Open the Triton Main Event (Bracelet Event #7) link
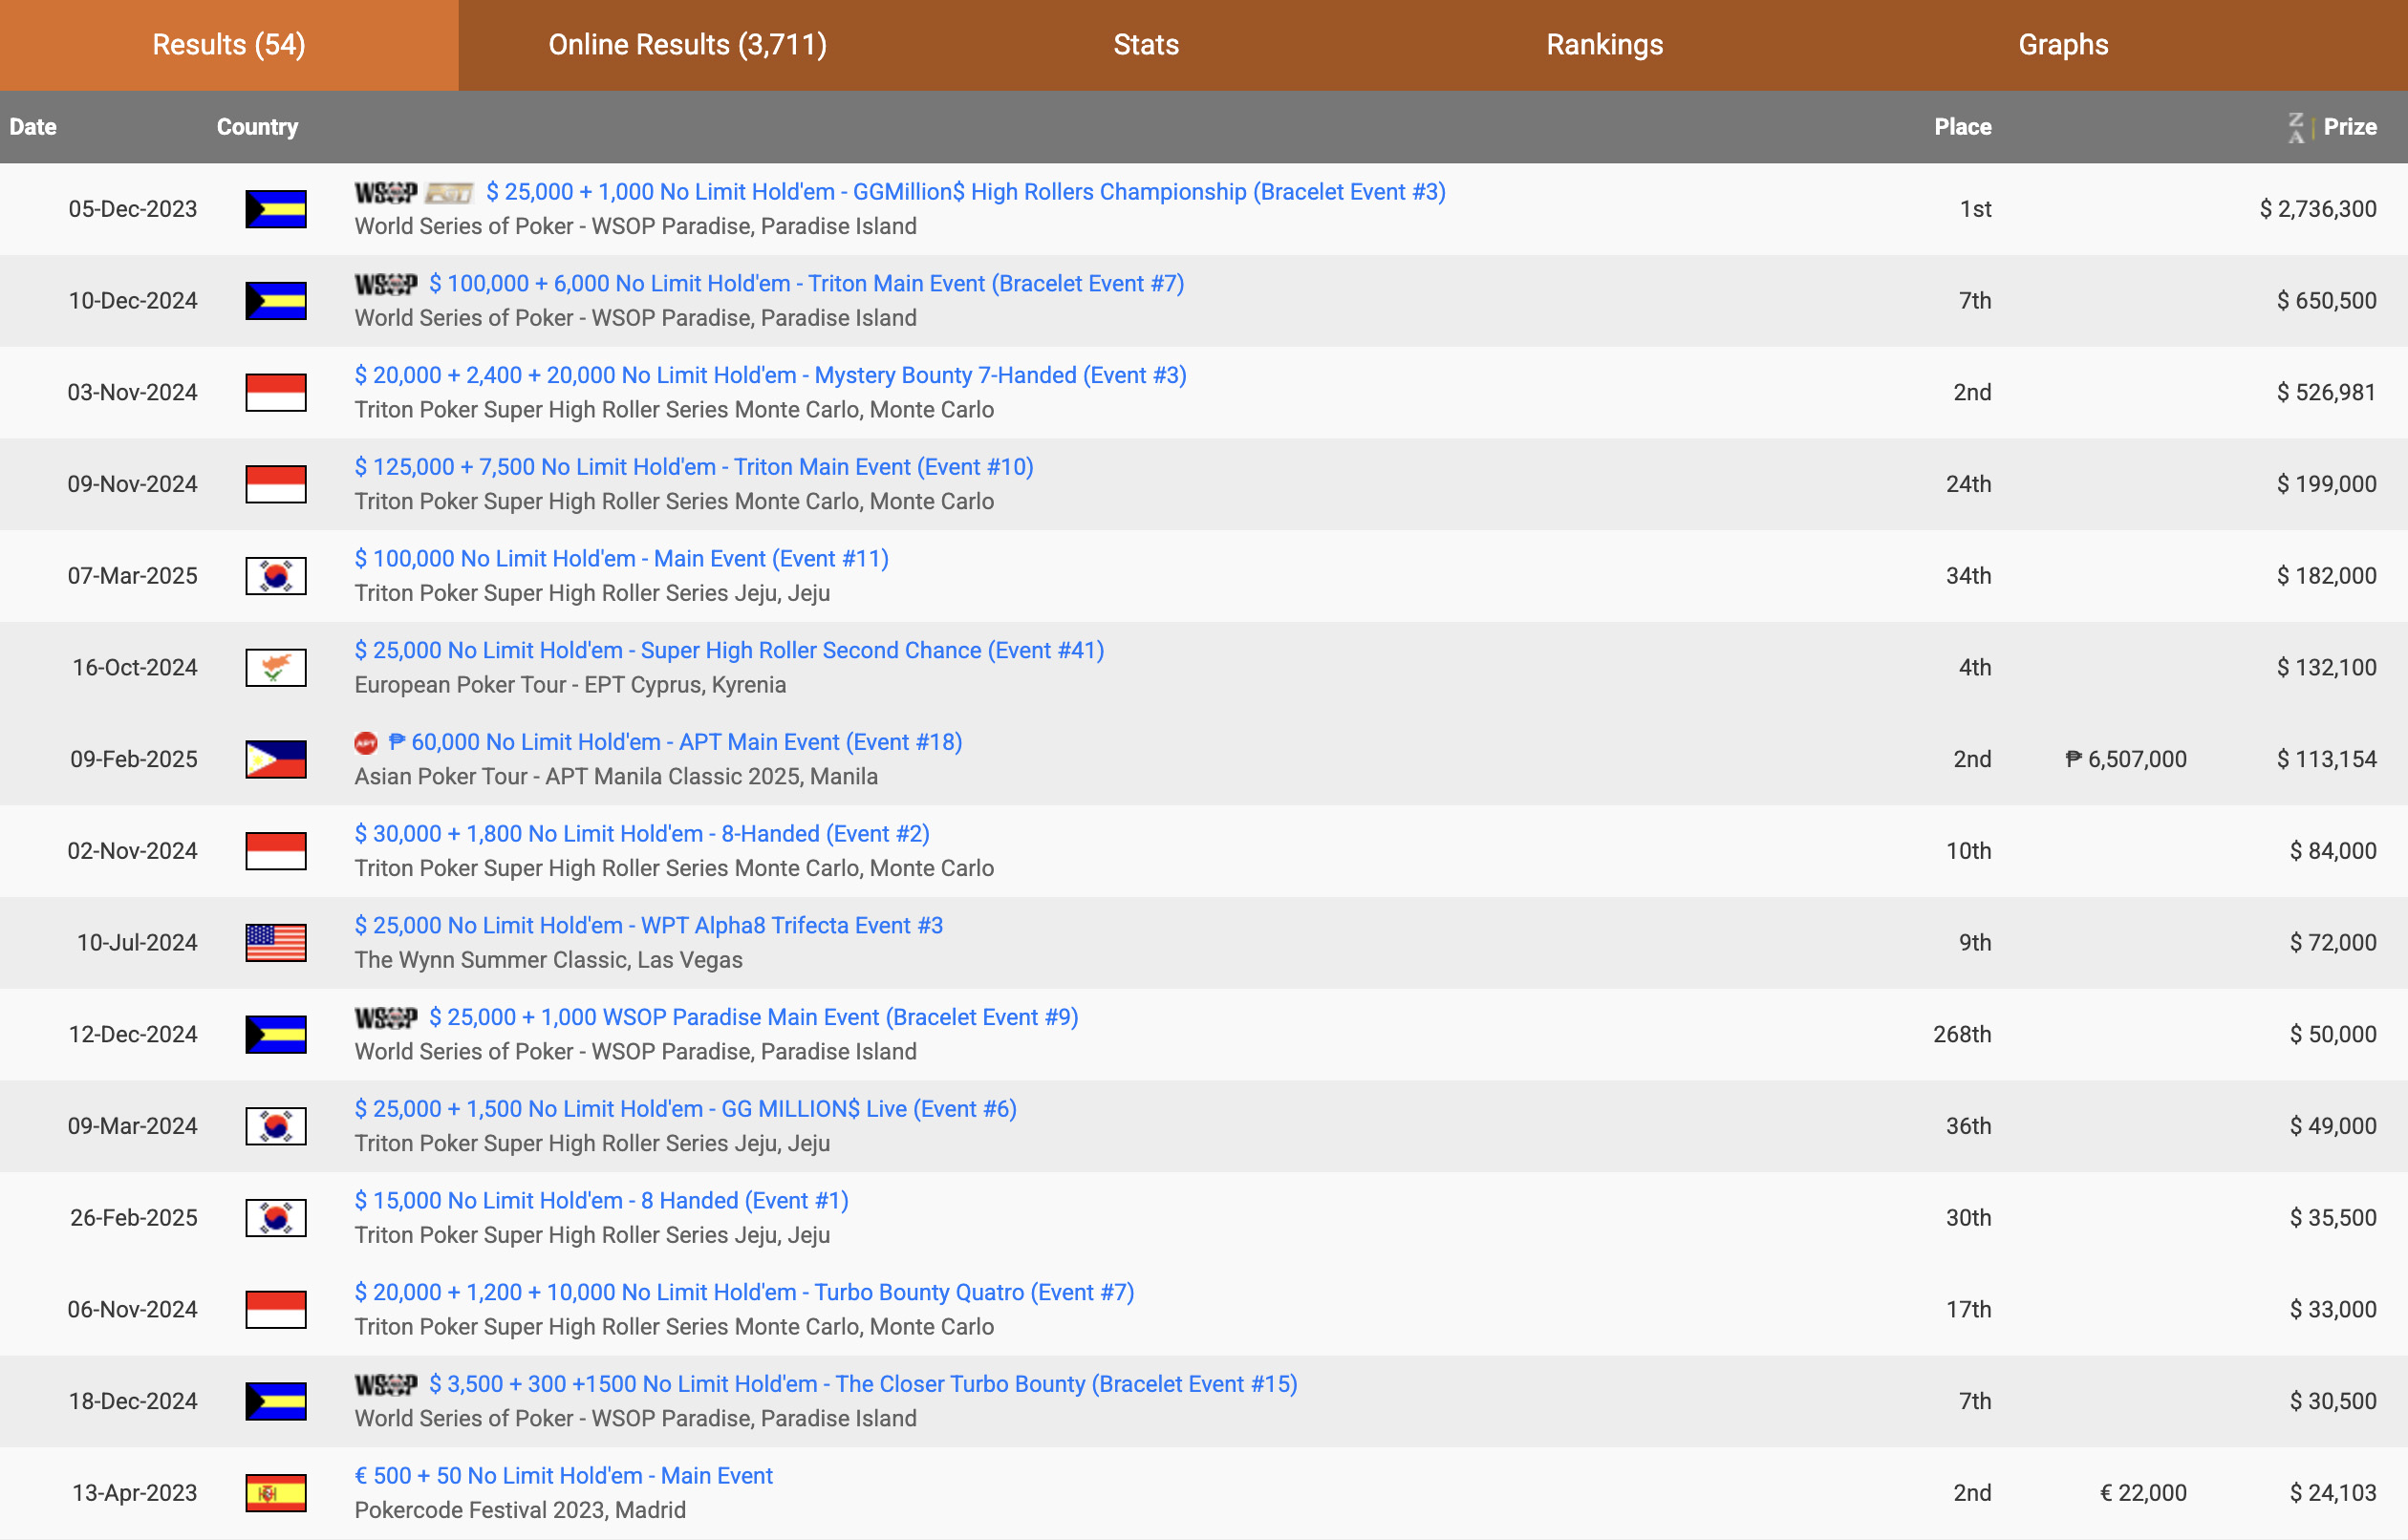This screenshot has height=1540, width=2408. tap(806, 284)
